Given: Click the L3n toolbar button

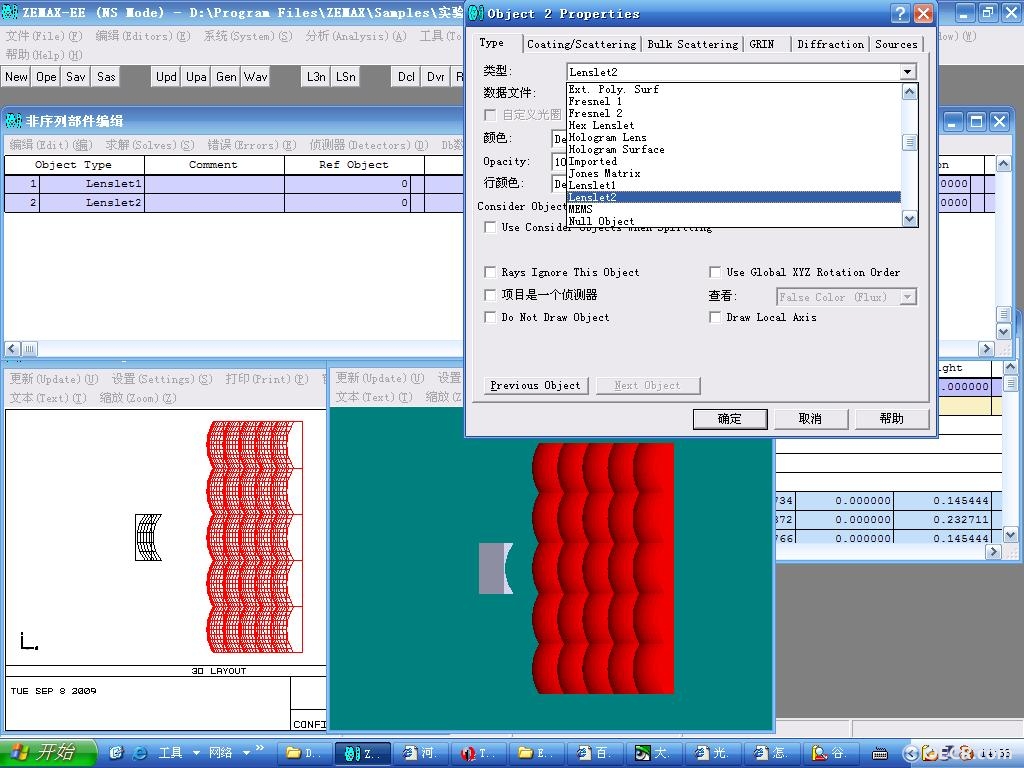Looking at the screenshot, I should pyautogui.click(x=316, y=76).
